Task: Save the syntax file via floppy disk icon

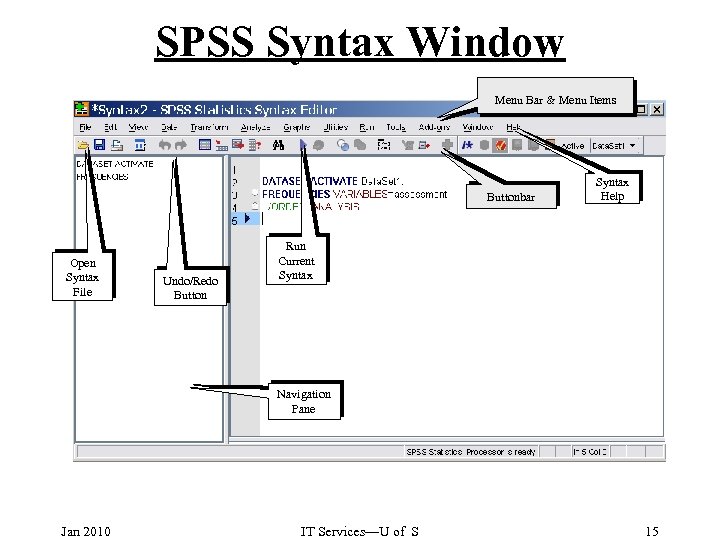Action: pyautogui.click(x=99, y=145)
